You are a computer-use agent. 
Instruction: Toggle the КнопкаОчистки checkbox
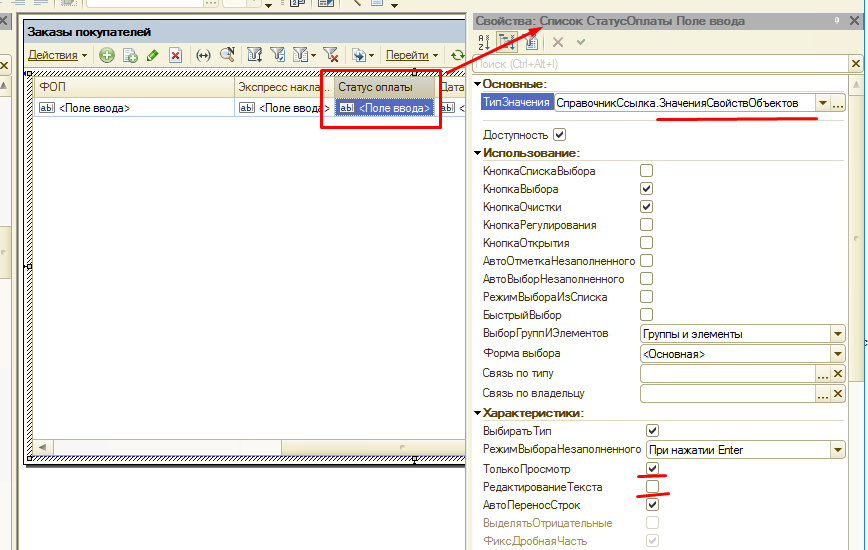tap(646, 207)
